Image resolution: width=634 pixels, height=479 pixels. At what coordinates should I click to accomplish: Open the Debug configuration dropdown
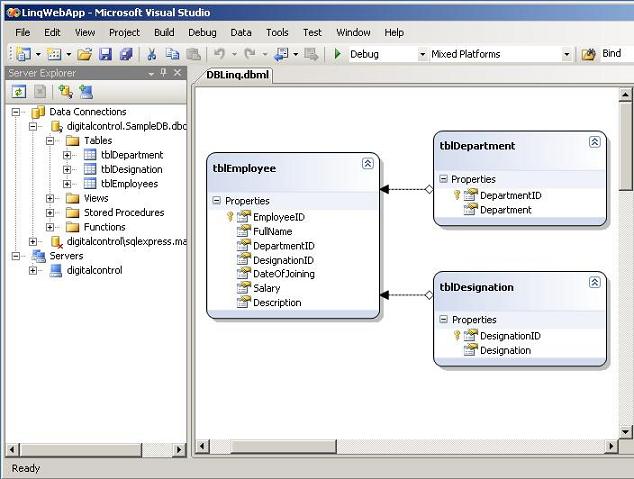click(x=423, y=54)
